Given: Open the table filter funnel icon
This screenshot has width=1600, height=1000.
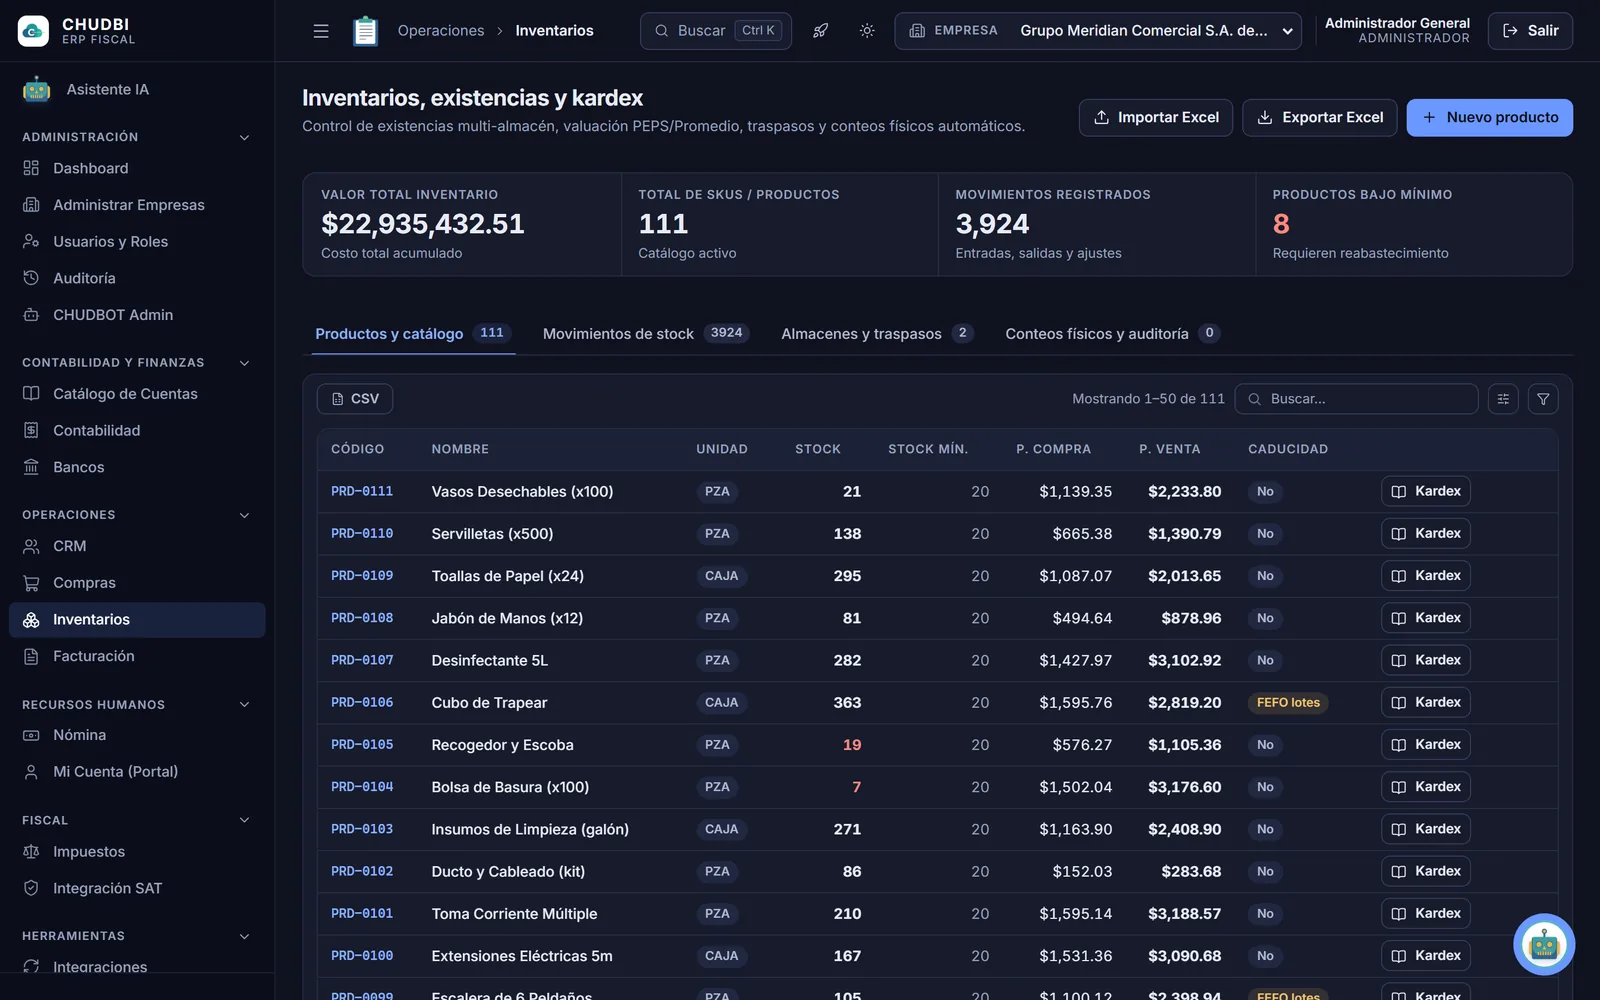Looking at the screenshot, I should click(1543, 399).
